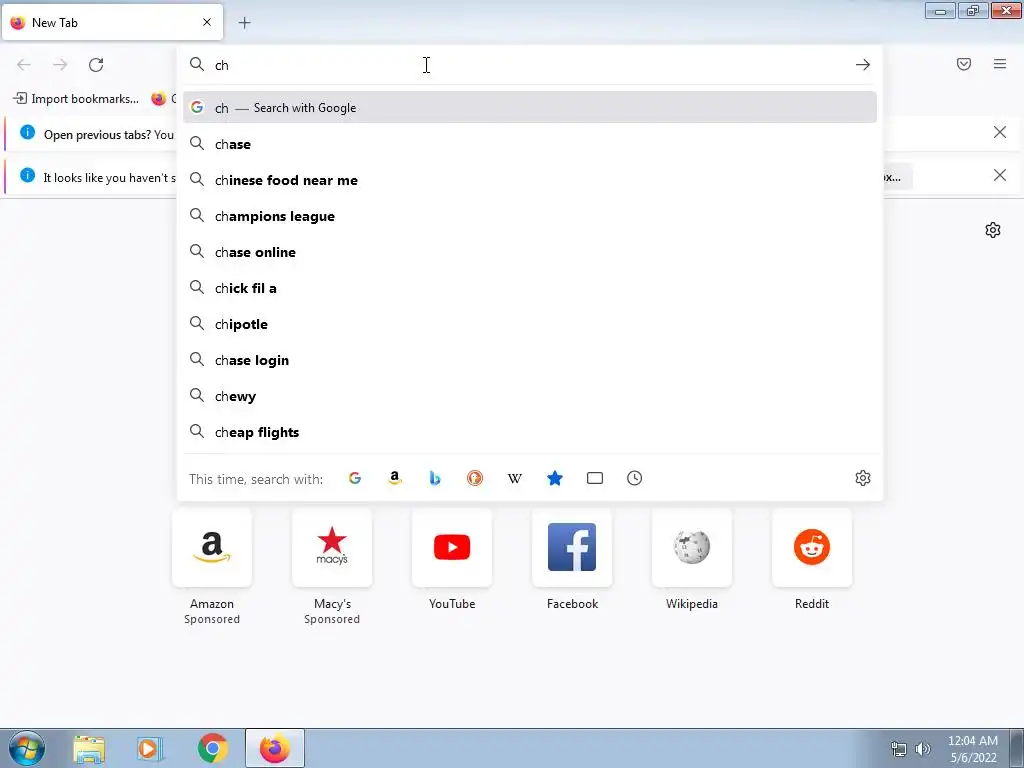Click the Go arrow in address bar
1024x768 pixels.
coord(863,65)
